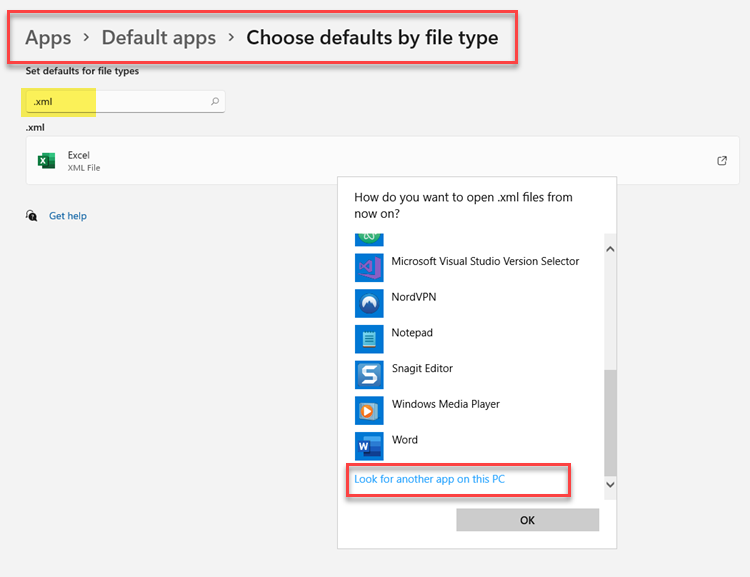Choose the NordVPN icon in app list
The height and width of the screenshot is (577, 750).
coord(369,302)
